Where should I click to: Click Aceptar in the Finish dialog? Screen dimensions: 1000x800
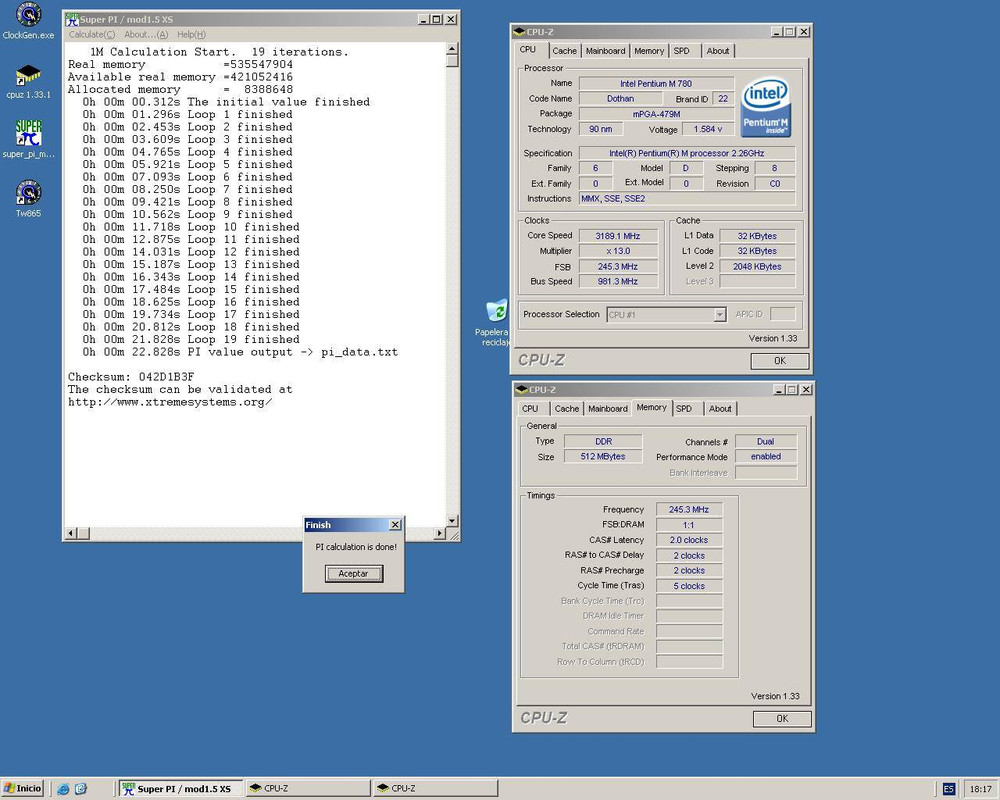(x=353, y=574)
